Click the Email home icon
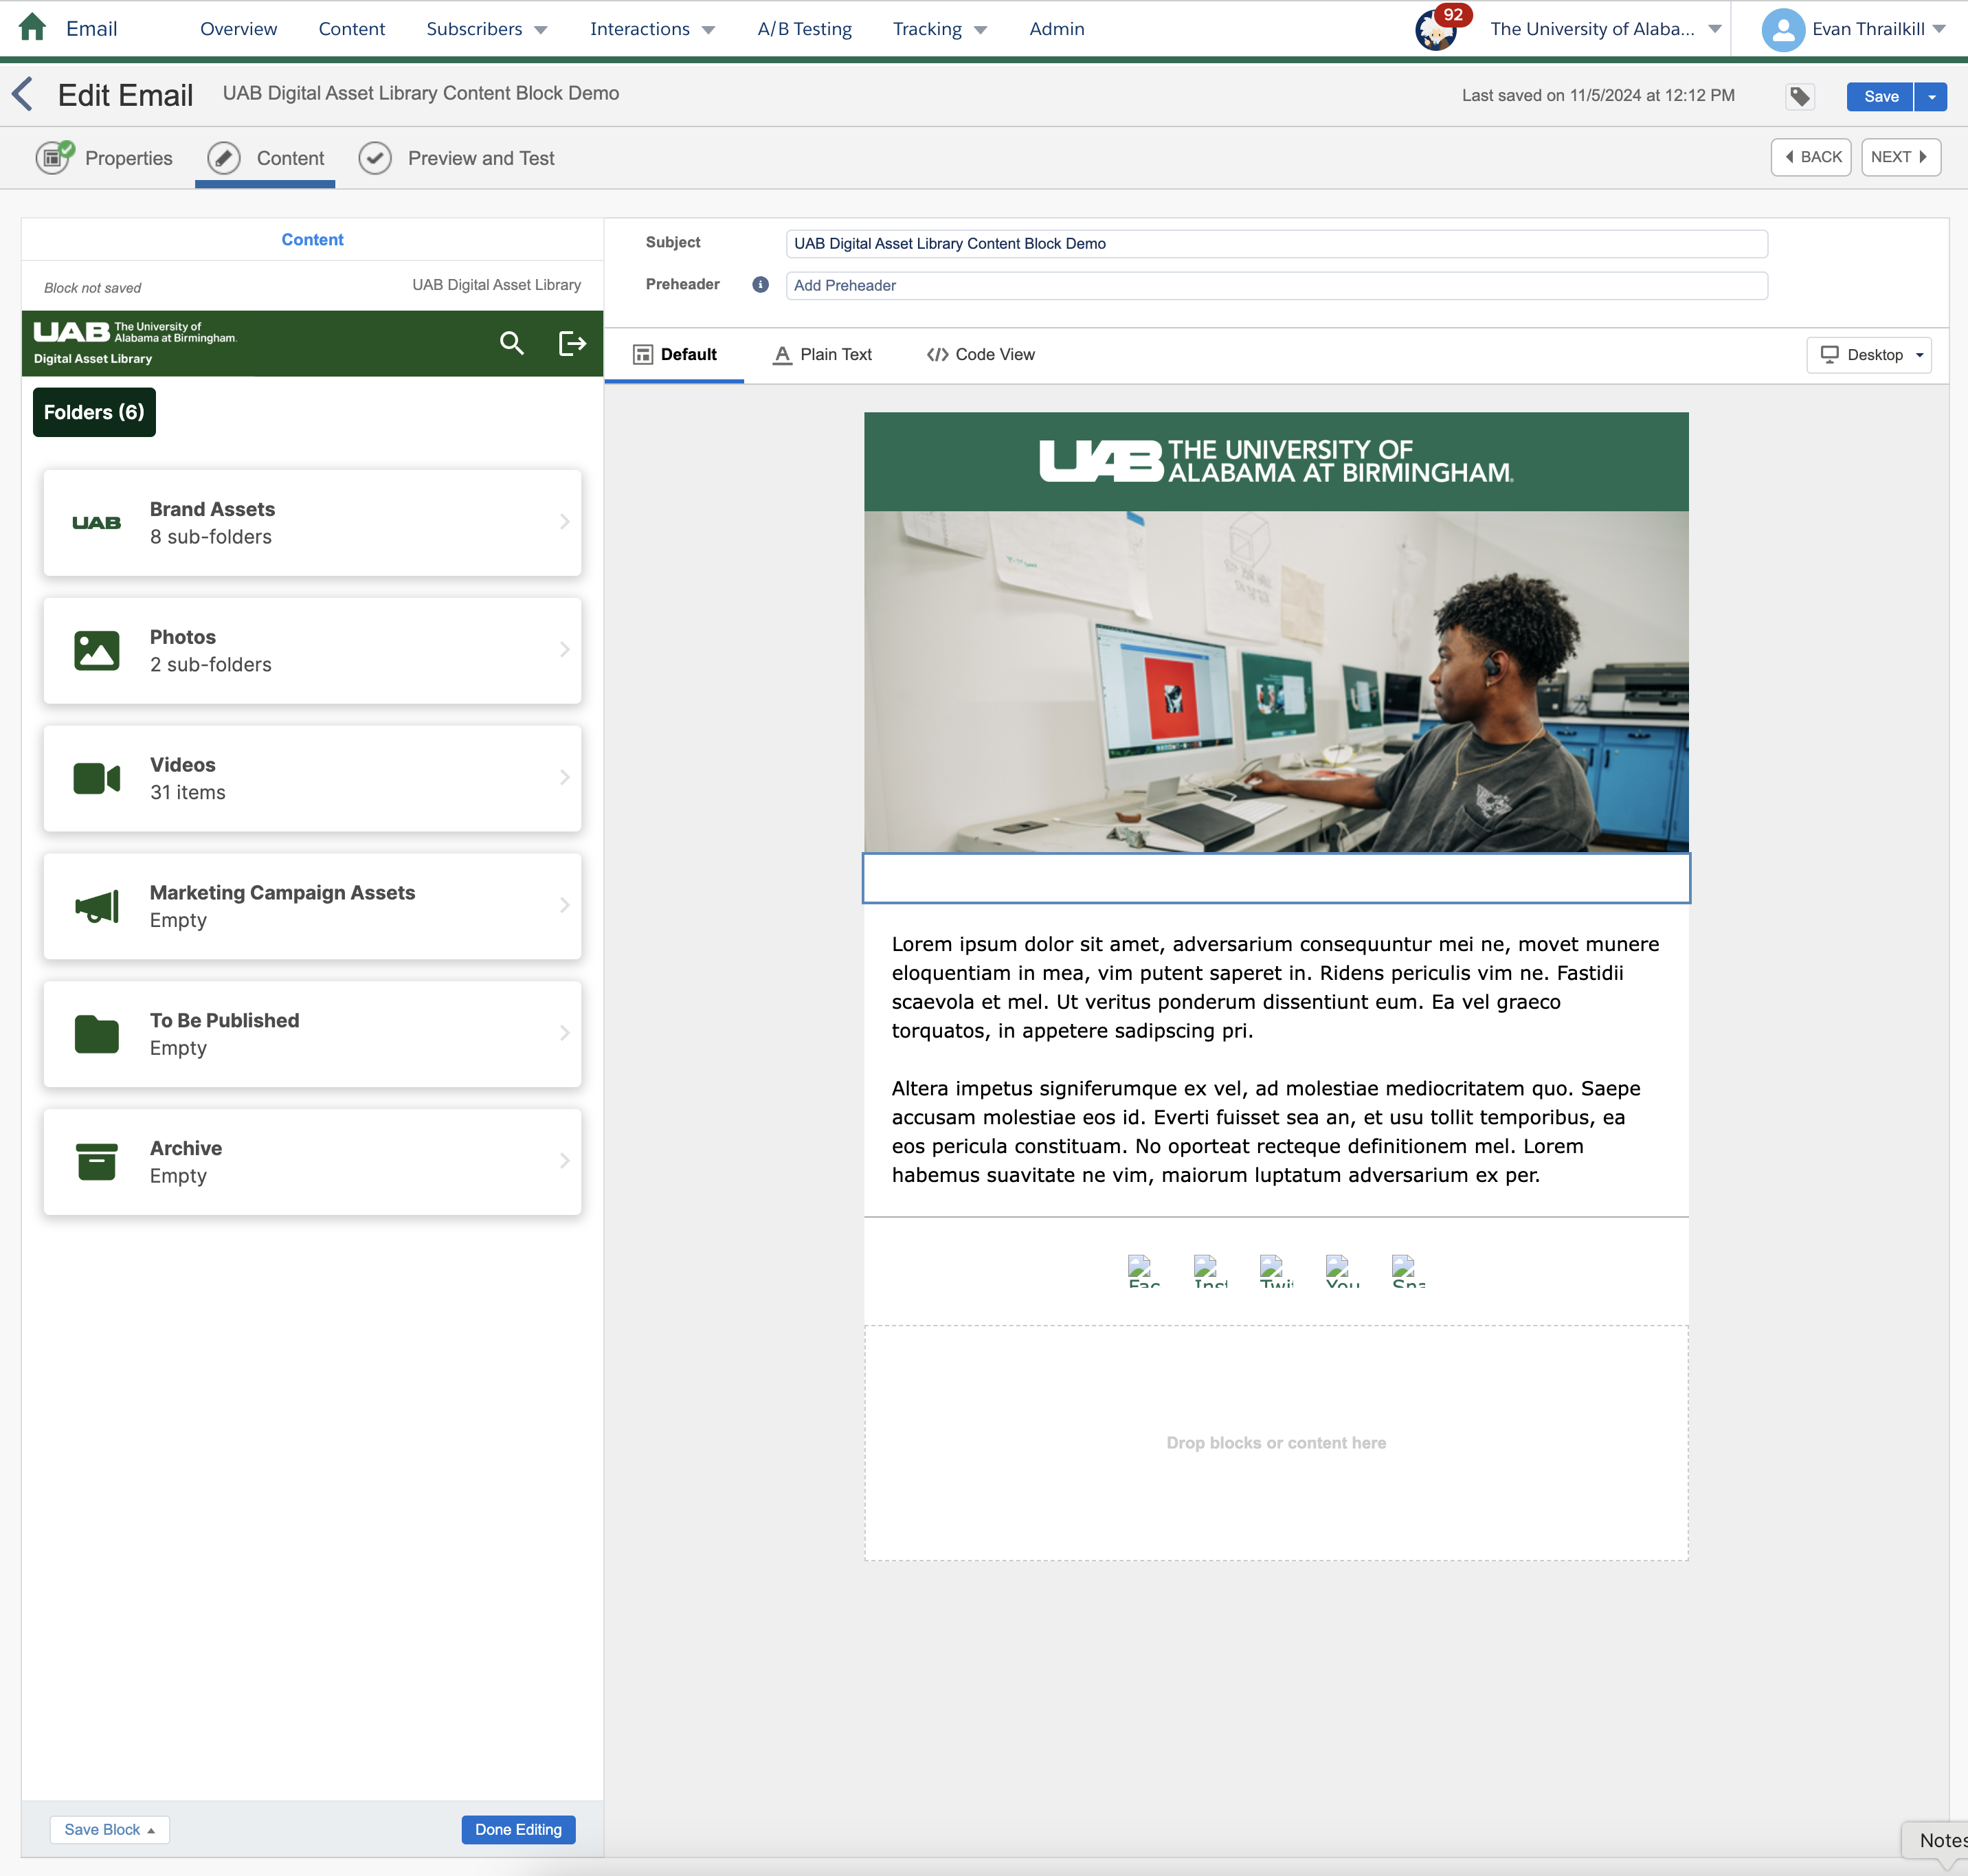Viewport: 1968px width, 1876px height. [33, 28]
